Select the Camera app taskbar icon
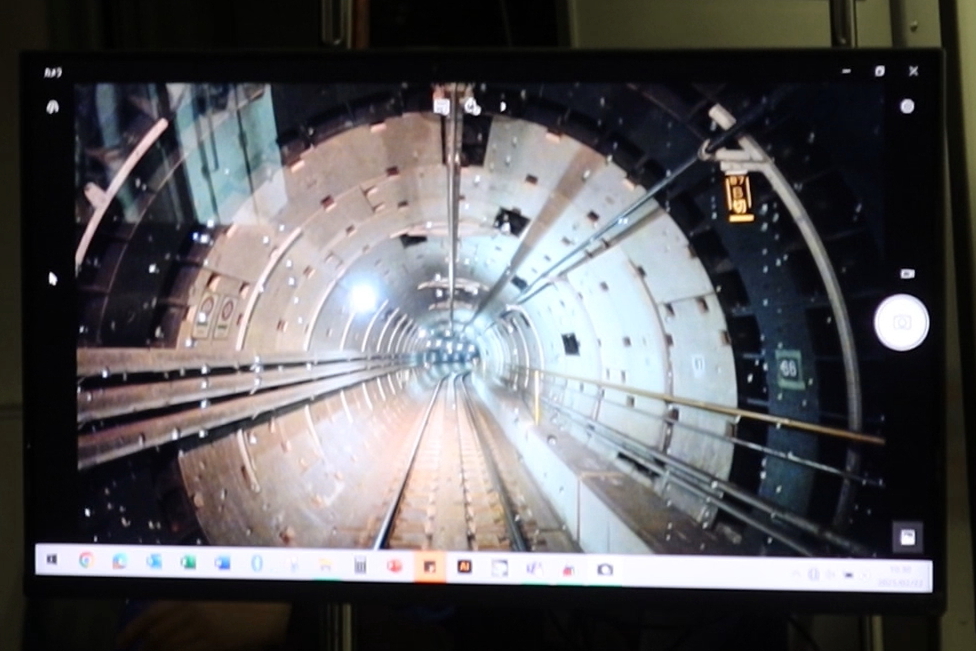This screenshot has height=651, width=976. 604,569
